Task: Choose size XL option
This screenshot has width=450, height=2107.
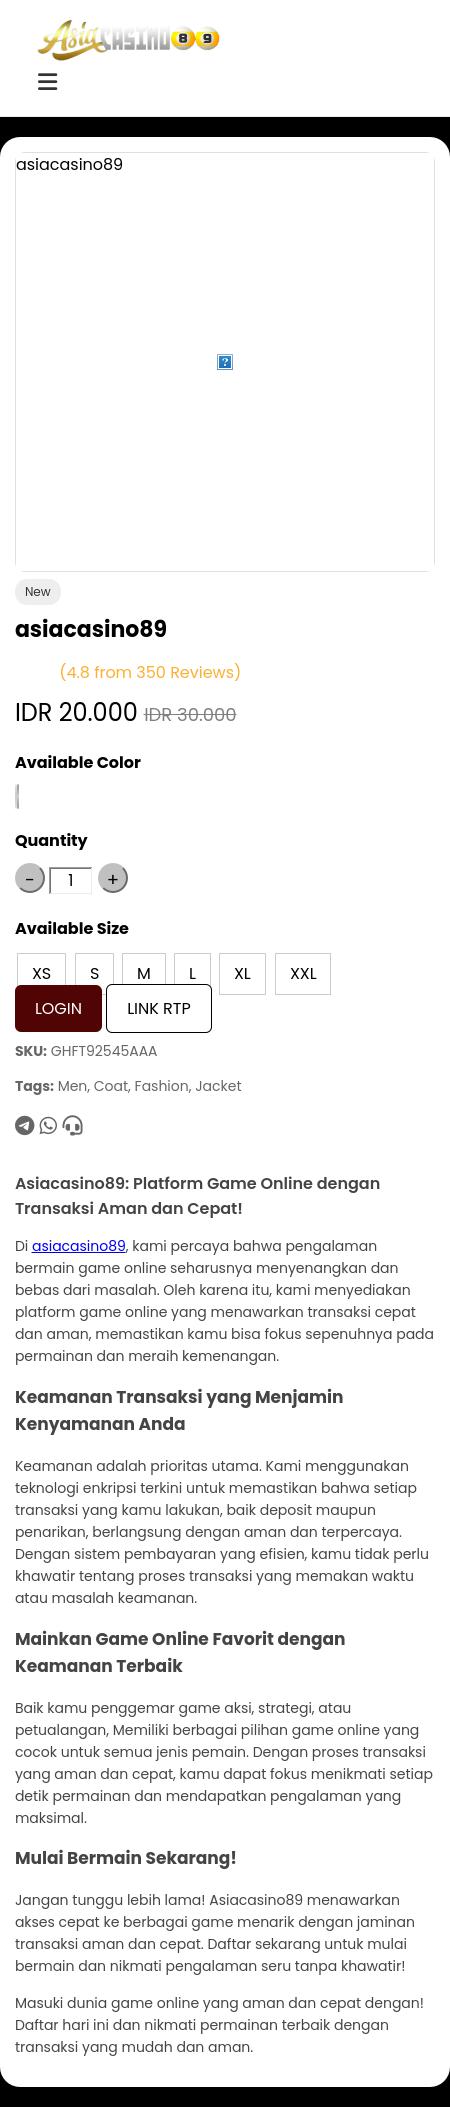Action: coord(242,973)
